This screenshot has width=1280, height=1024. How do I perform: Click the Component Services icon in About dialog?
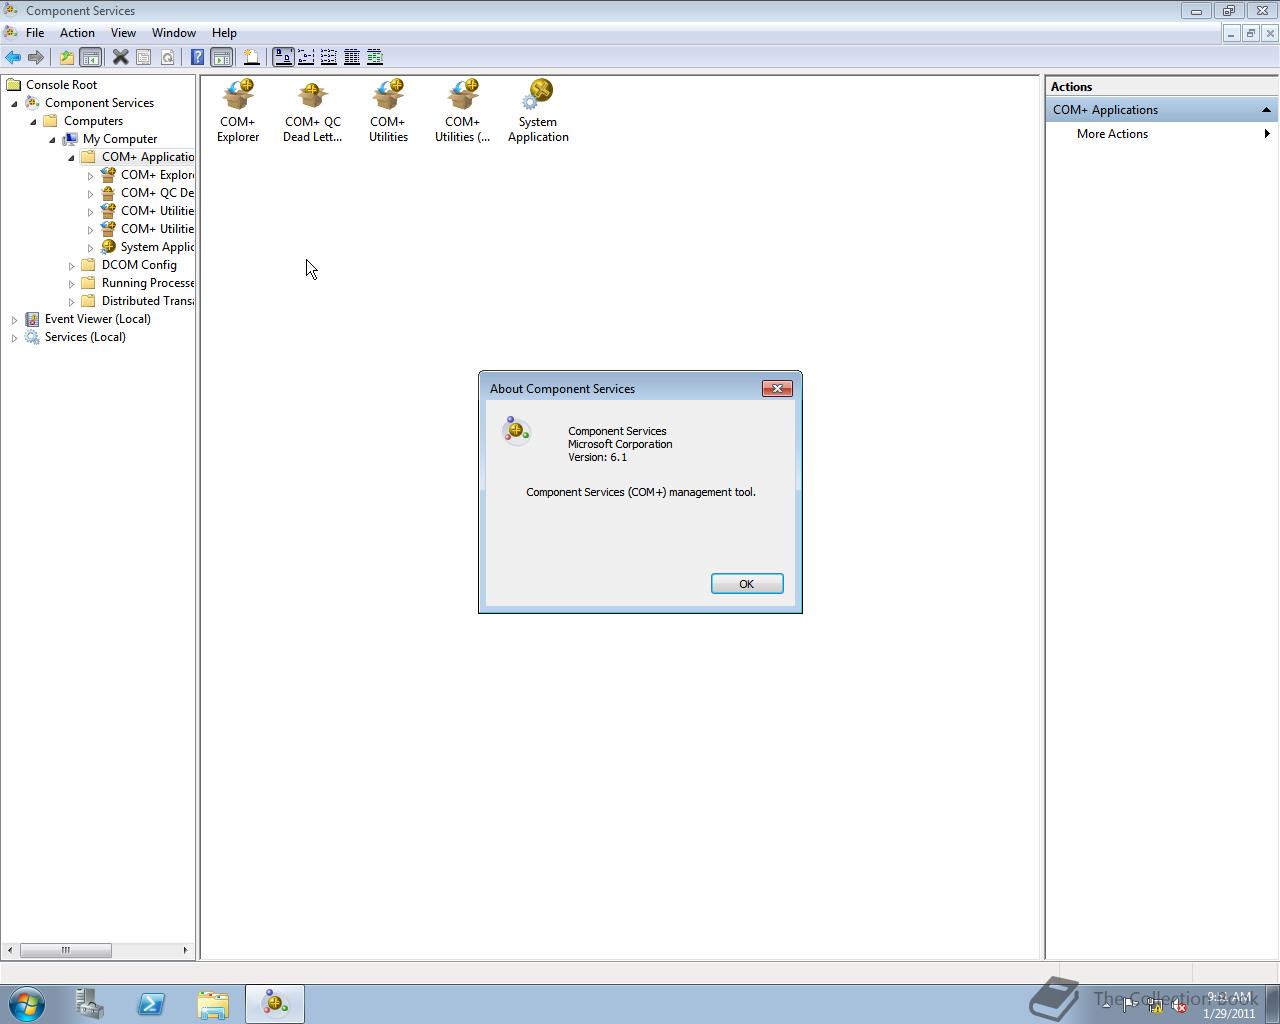point(516,431)
